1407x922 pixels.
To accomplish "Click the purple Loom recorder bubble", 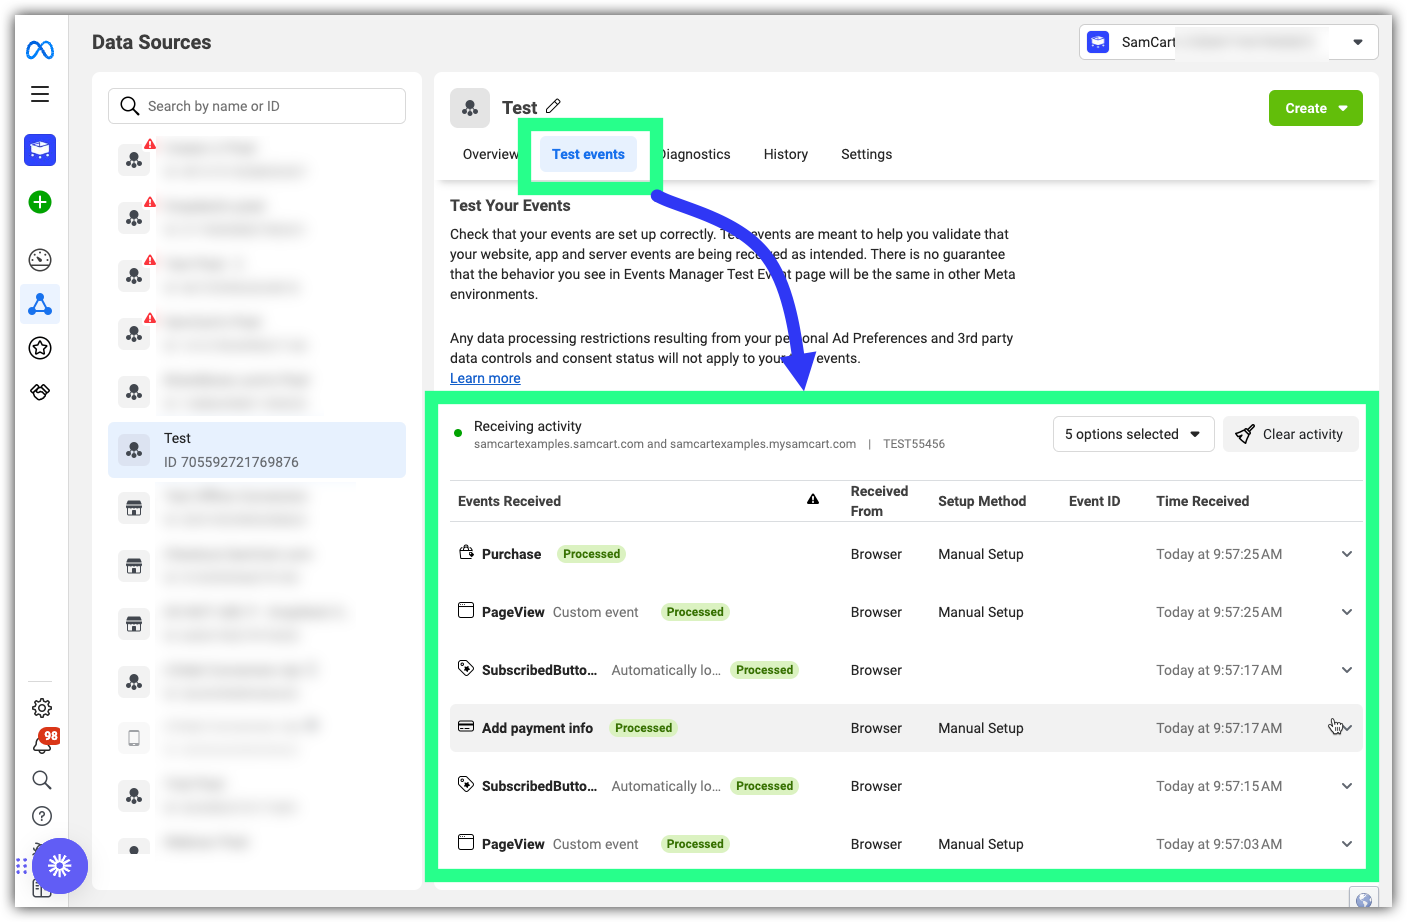I will pyautogui.click(x=60, y=866).
